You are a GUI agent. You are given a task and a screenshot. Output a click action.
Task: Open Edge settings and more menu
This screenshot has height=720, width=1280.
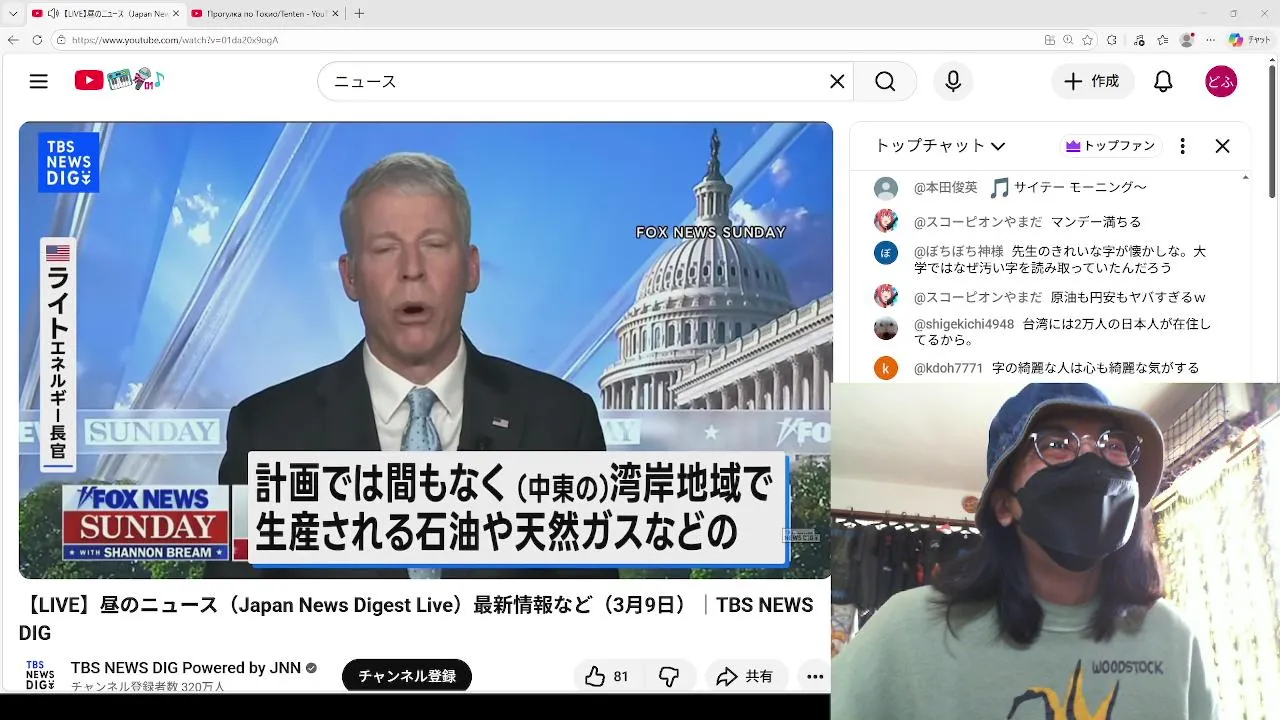pyautogui.click(x=1211, y=40)
